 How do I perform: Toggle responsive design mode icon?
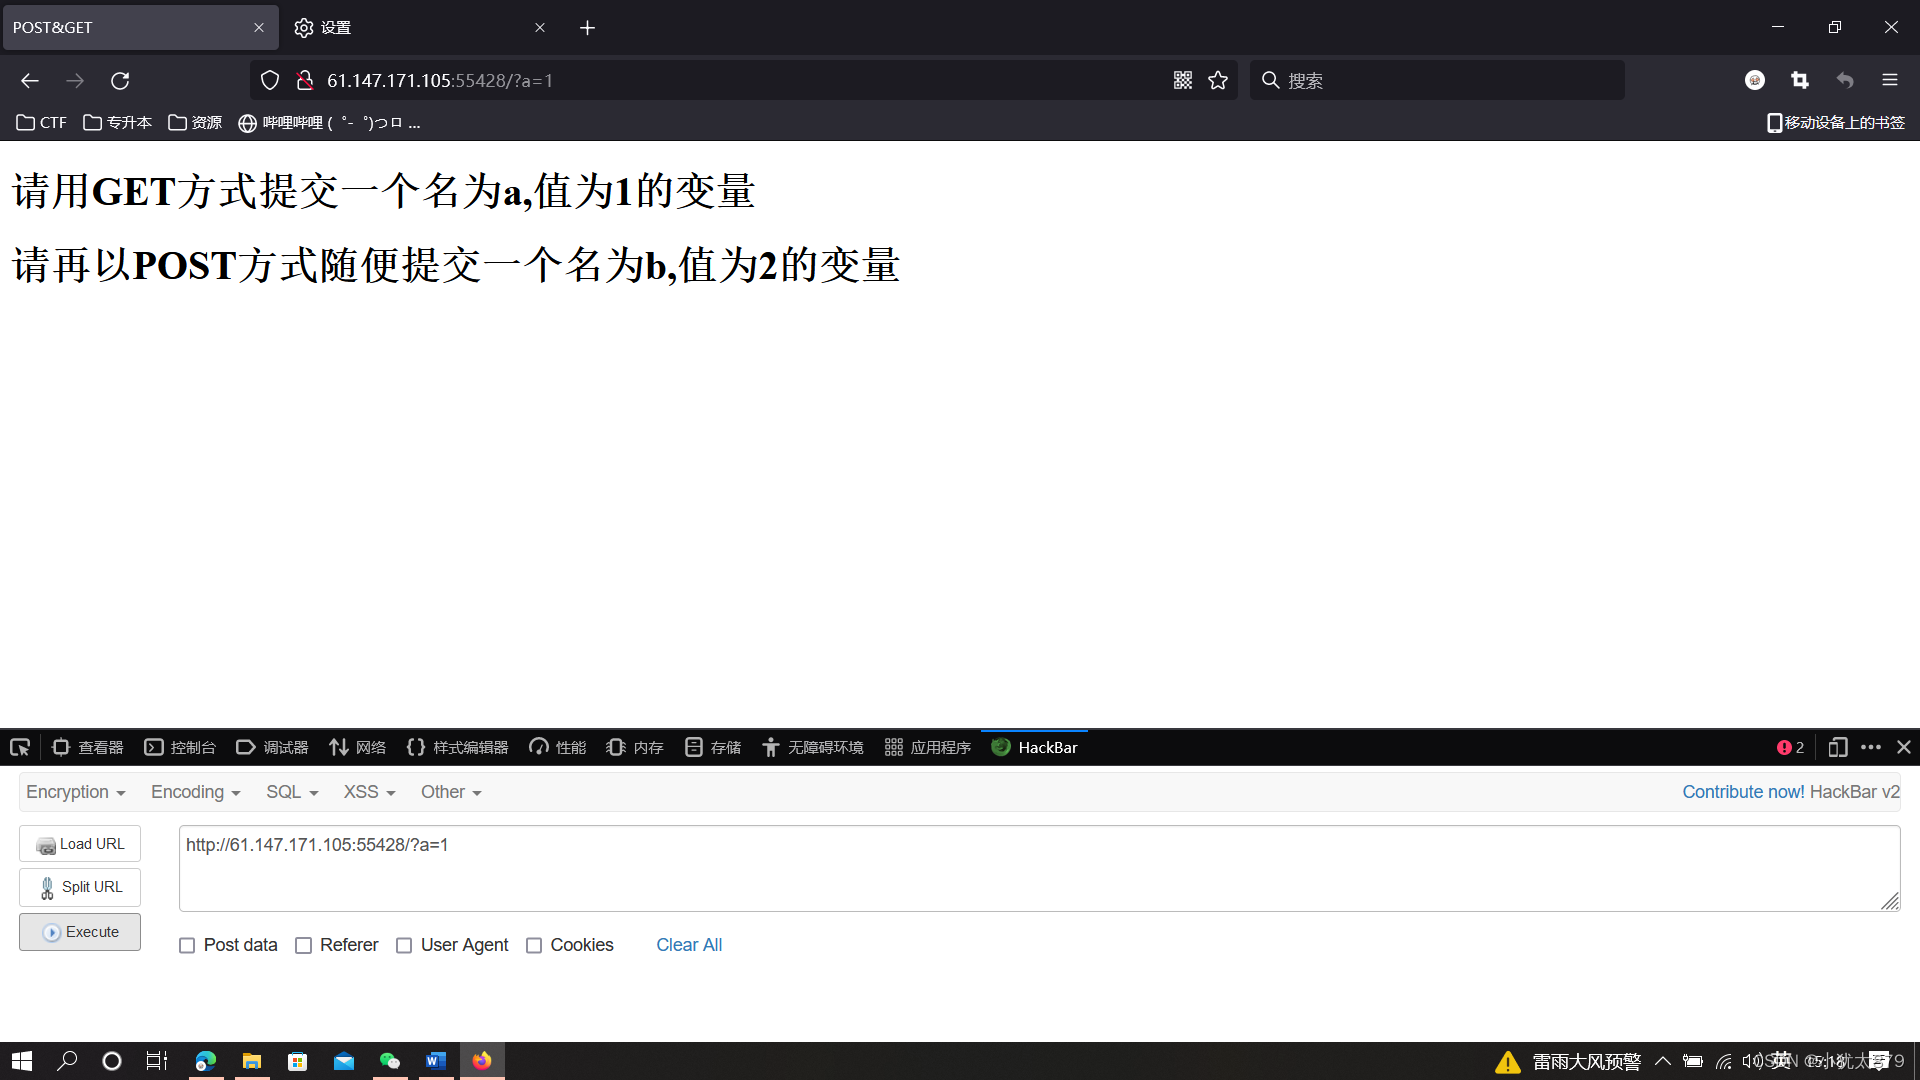click(x=1837, y=747)
